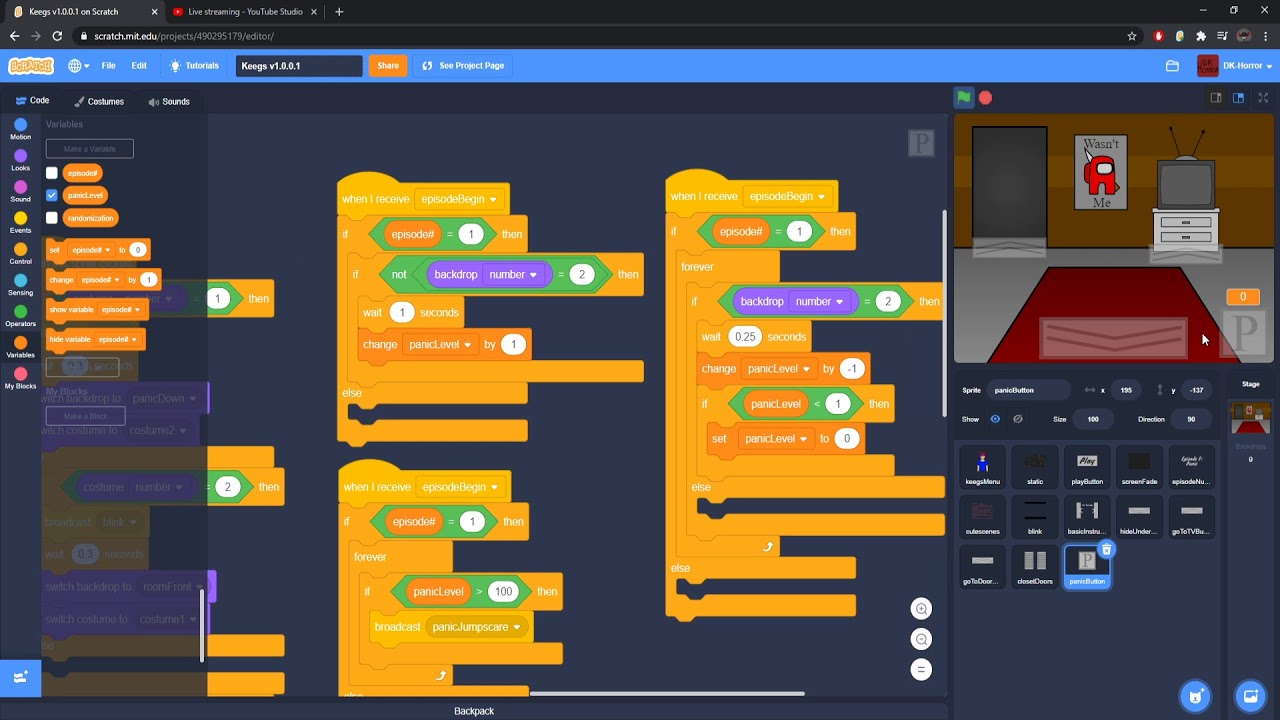
Task: Zoom into the code with the magnifier plus
Action: coord(921,608)
